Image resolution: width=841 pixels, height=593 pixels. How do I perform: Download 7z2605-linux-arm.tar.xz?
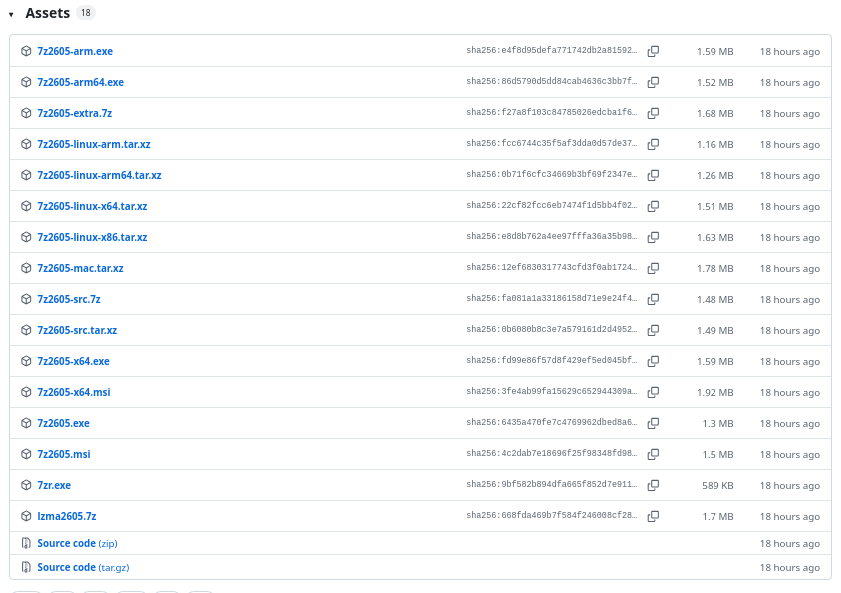coord(94,145)
